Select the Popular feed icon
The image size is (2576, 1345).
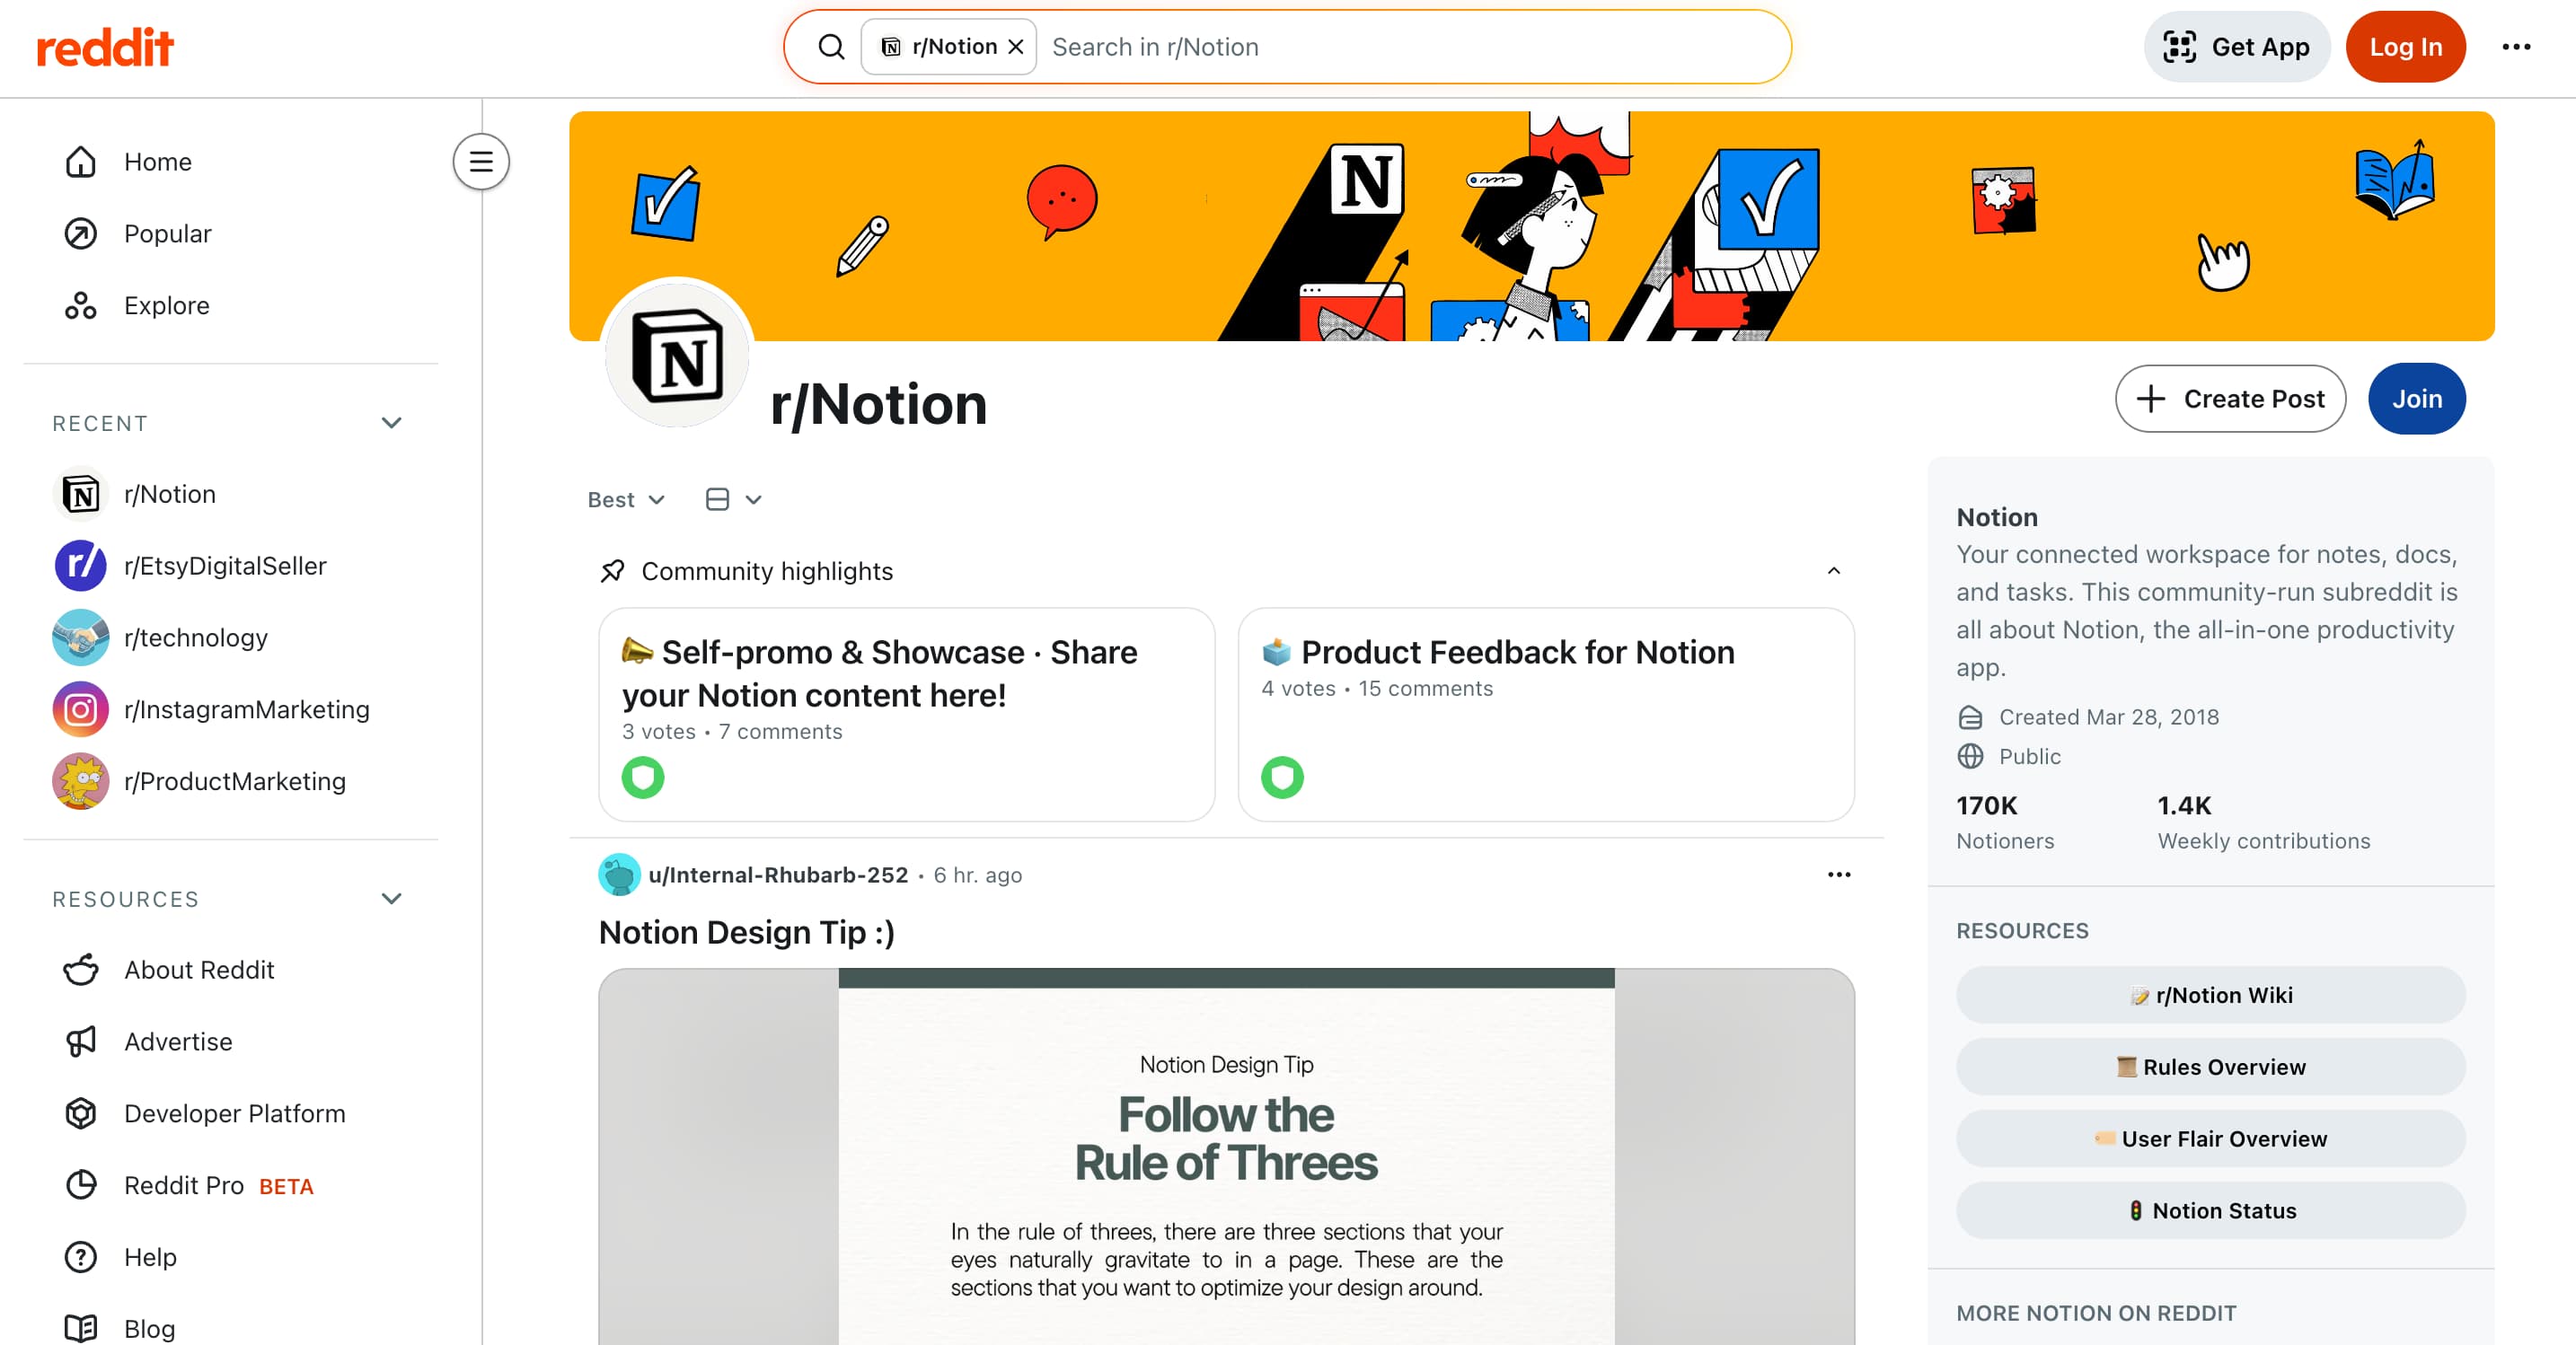pos(80,233)
